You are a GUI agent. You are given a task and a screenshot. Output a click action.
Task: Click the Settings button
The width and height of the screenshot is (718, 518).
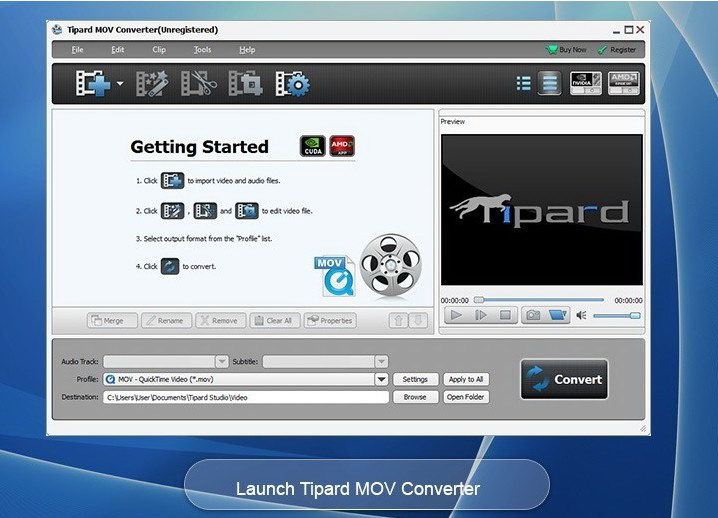tap(415, 379)
